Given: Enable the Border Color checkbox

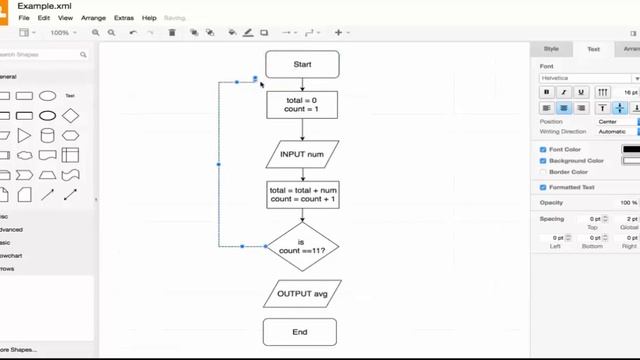Looking at the screenshot, I should click(543, 172).
